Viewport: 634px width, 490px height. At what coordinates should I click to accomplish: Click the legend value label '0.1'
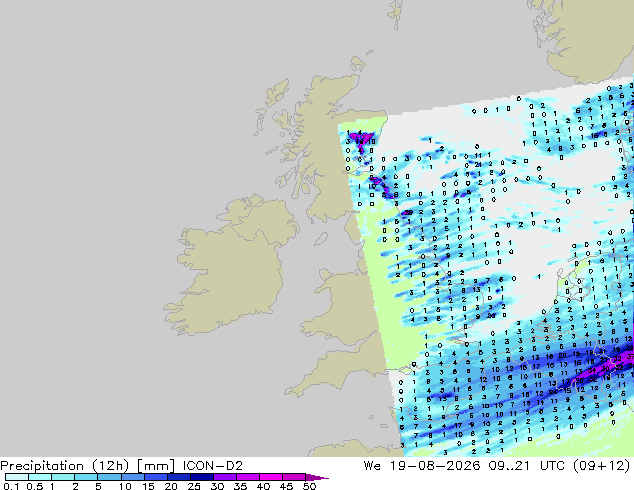[11, 486]
